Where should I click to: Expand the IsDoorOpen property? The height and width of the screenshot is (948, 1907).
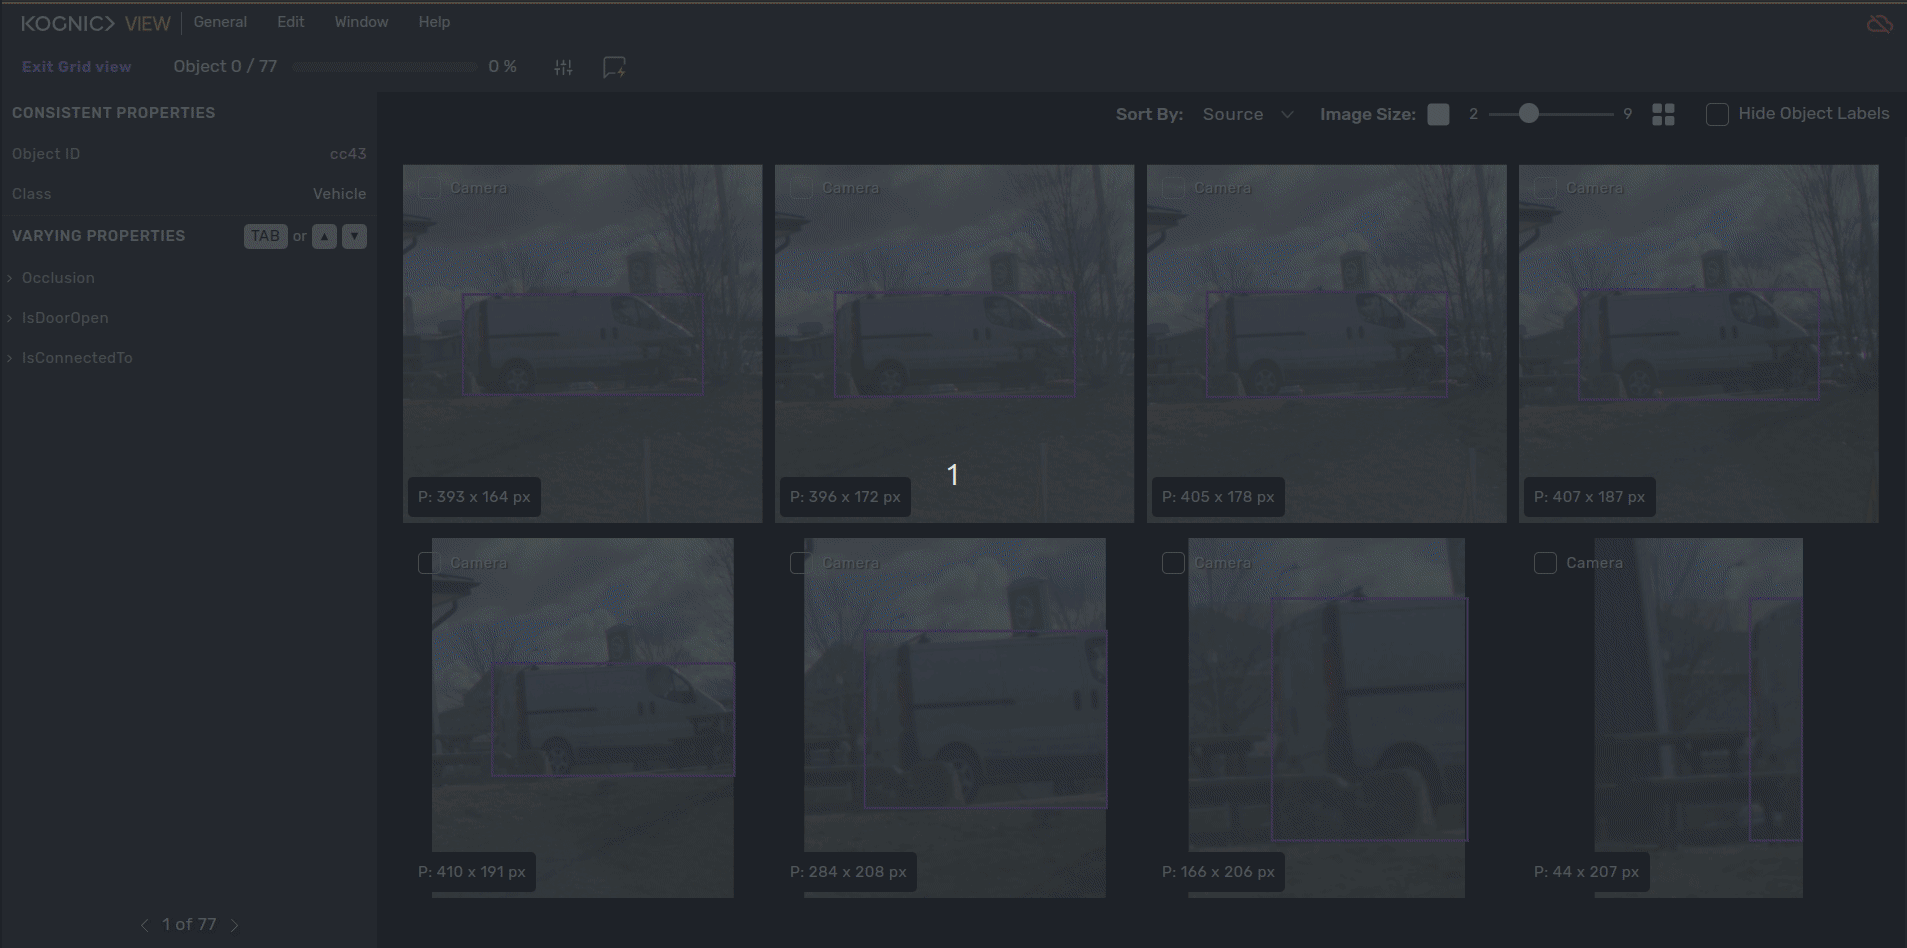65,318
